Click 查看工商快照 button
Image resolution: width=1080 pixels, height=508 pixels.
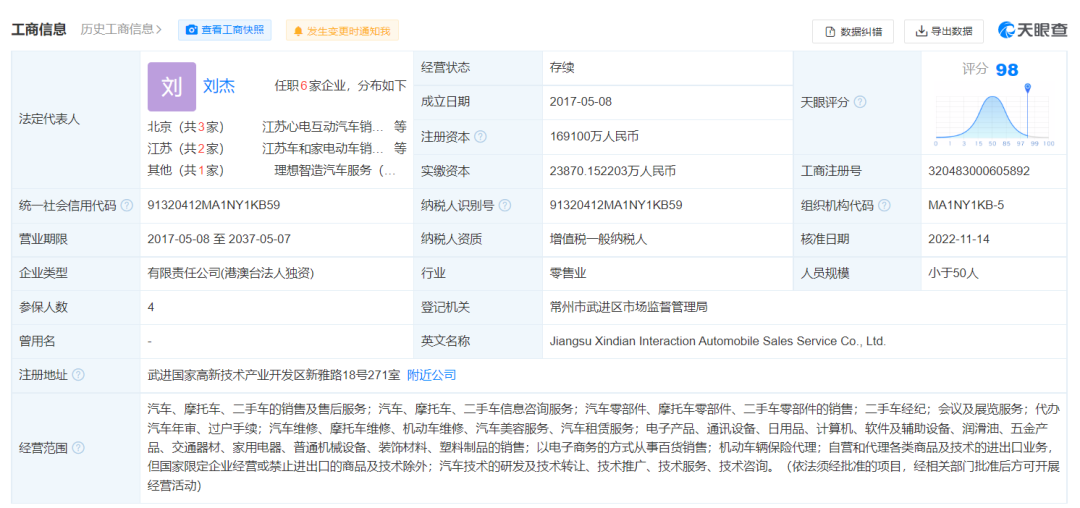225,30
